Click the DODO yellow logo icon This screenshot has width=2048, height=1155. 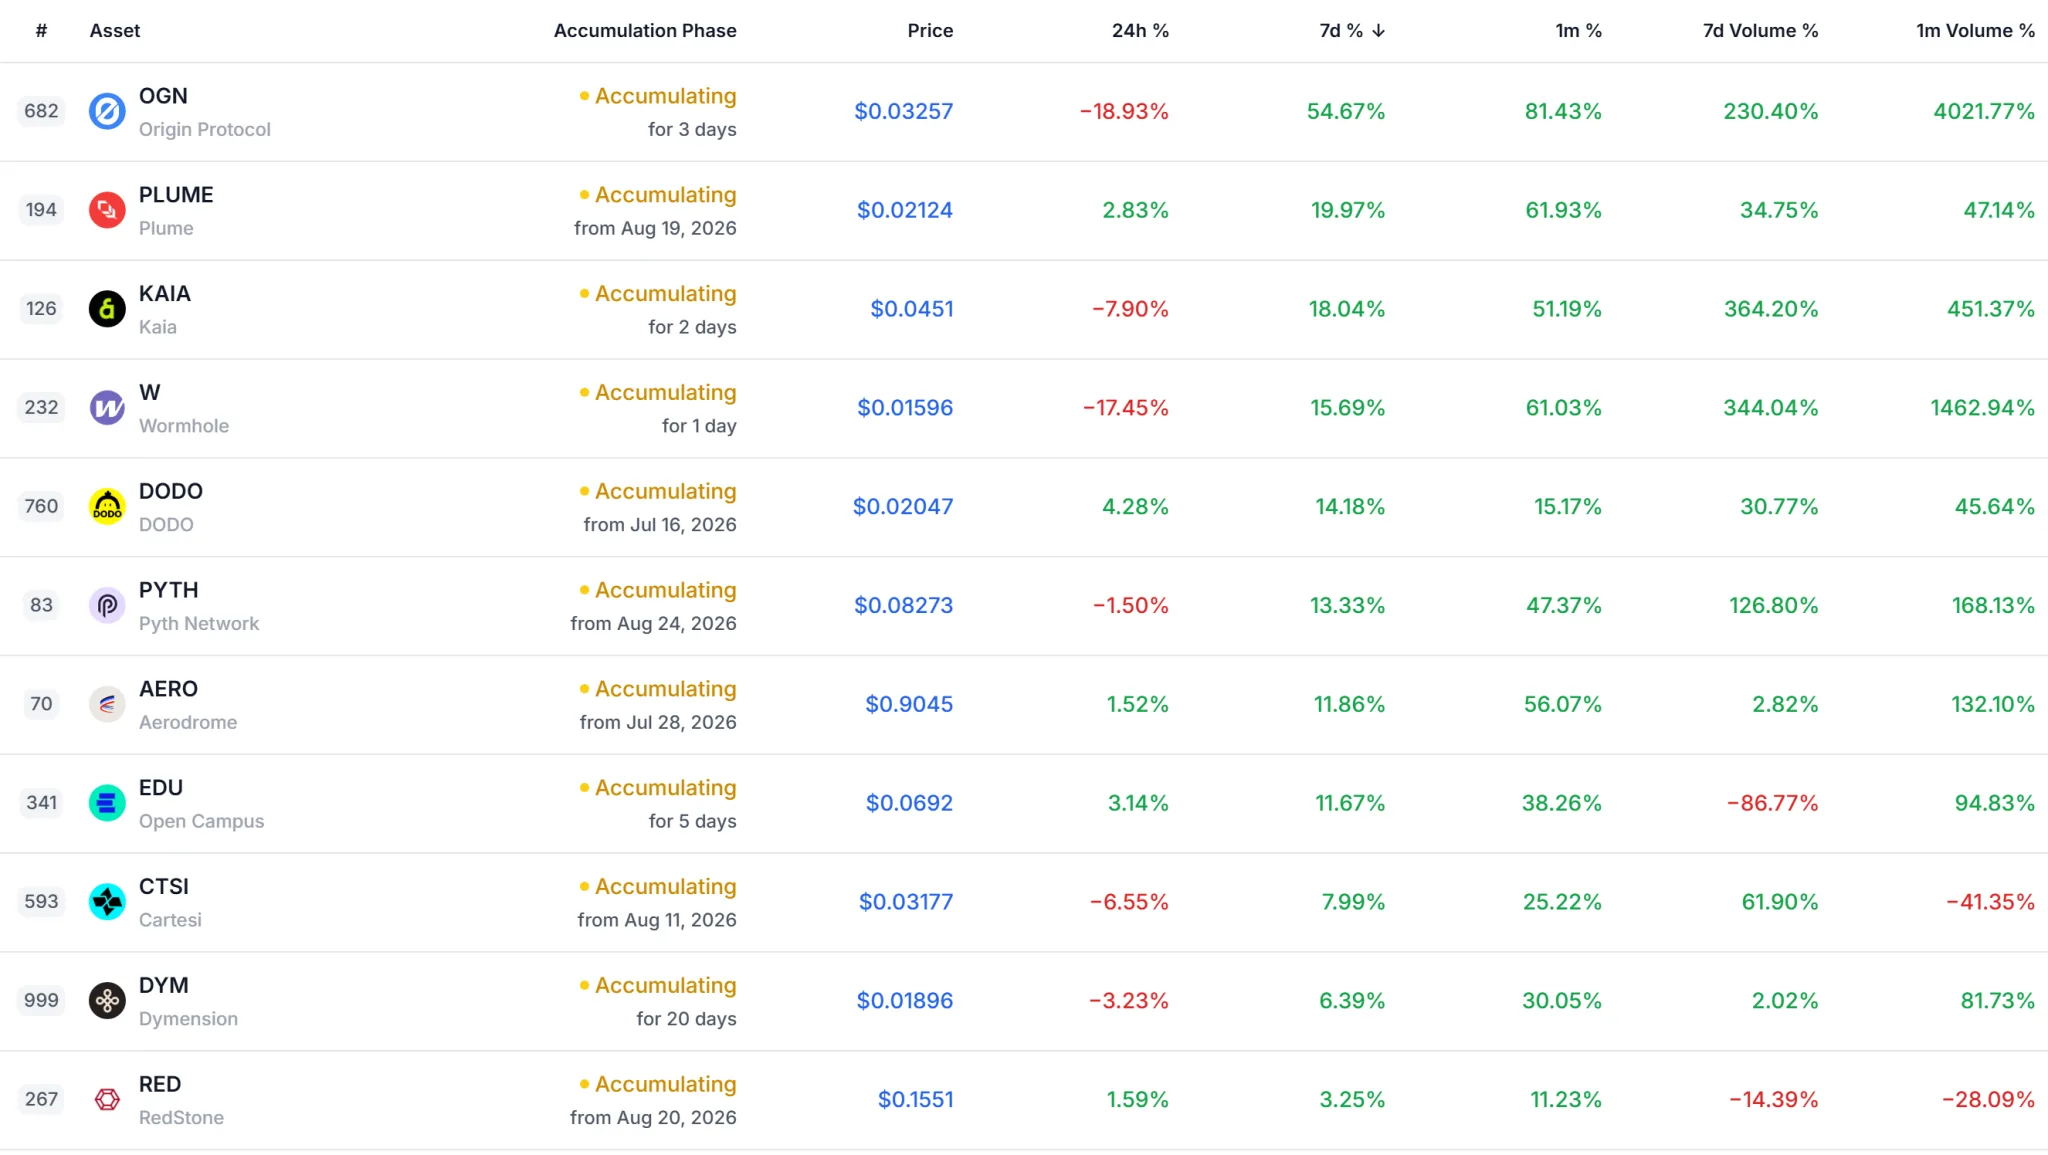click(x=107, y=506)
